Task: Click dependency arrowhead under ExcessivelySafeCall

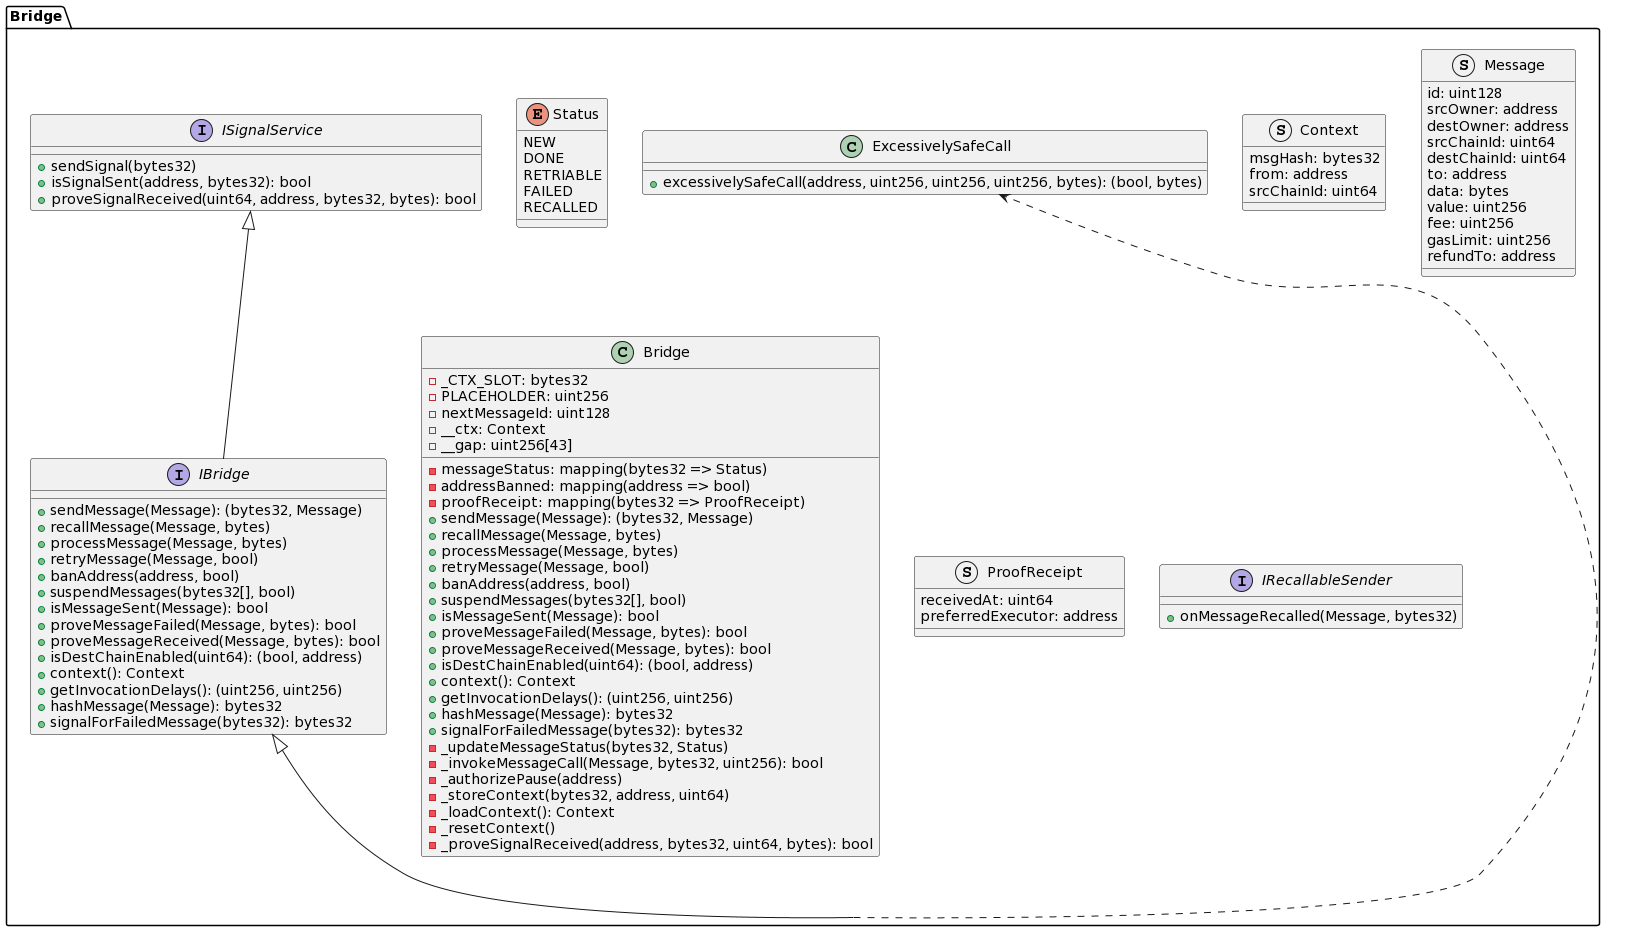Action: (1005, 199)
